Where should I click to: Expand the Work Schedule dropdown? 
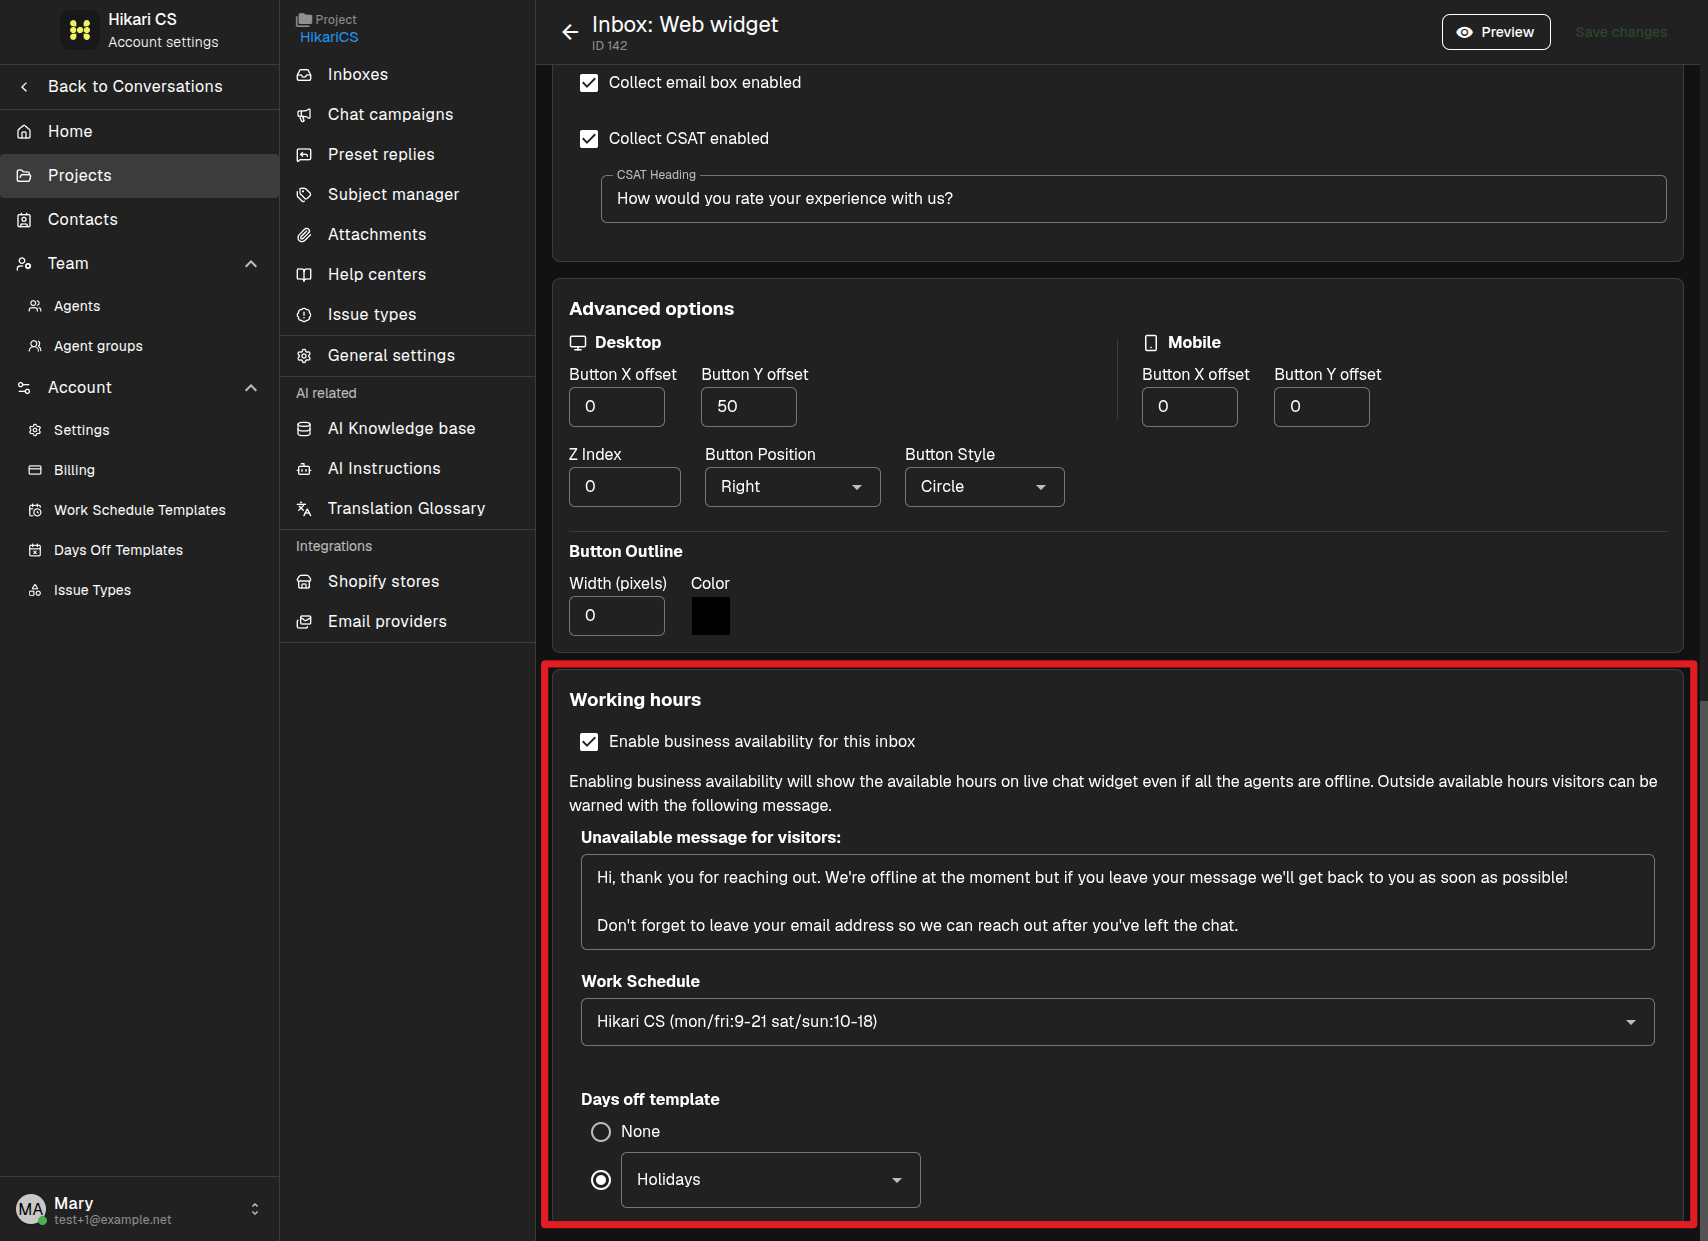(1117, 1022)
